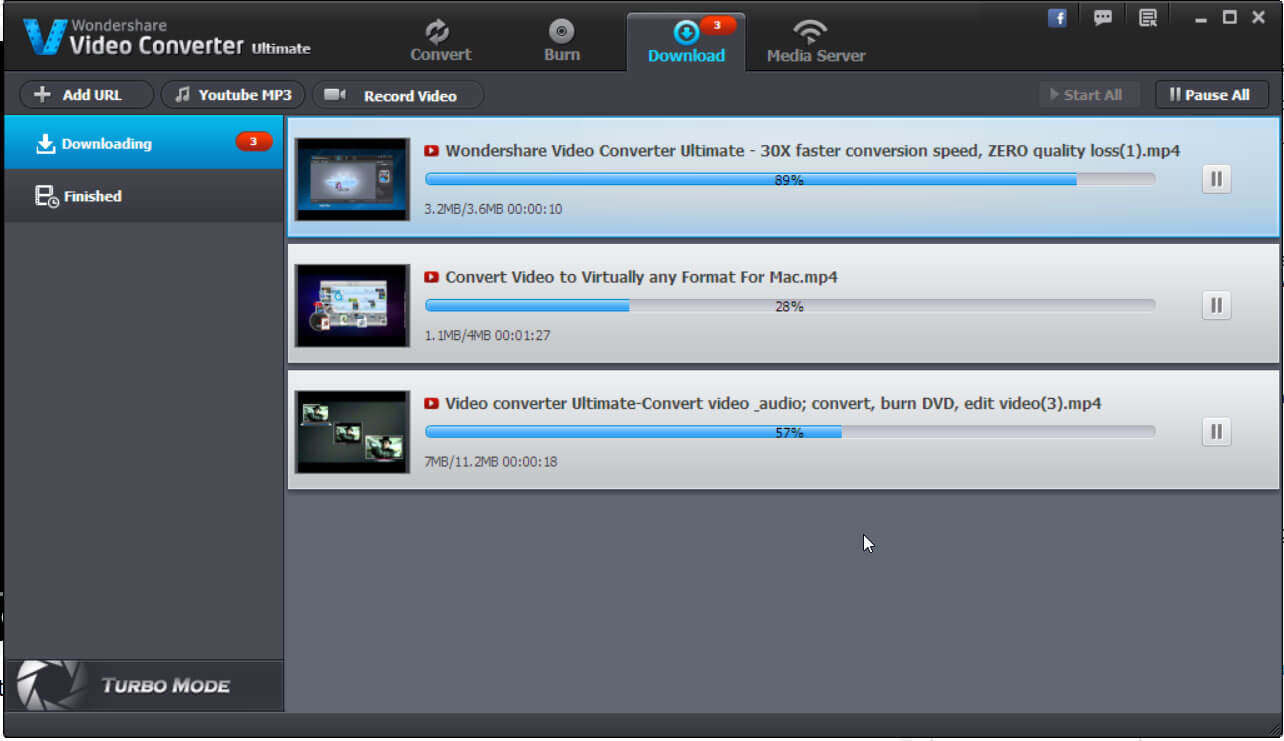Pause the Convert Video For Mac download
1284x741 pixels.
pos(1216,305)
